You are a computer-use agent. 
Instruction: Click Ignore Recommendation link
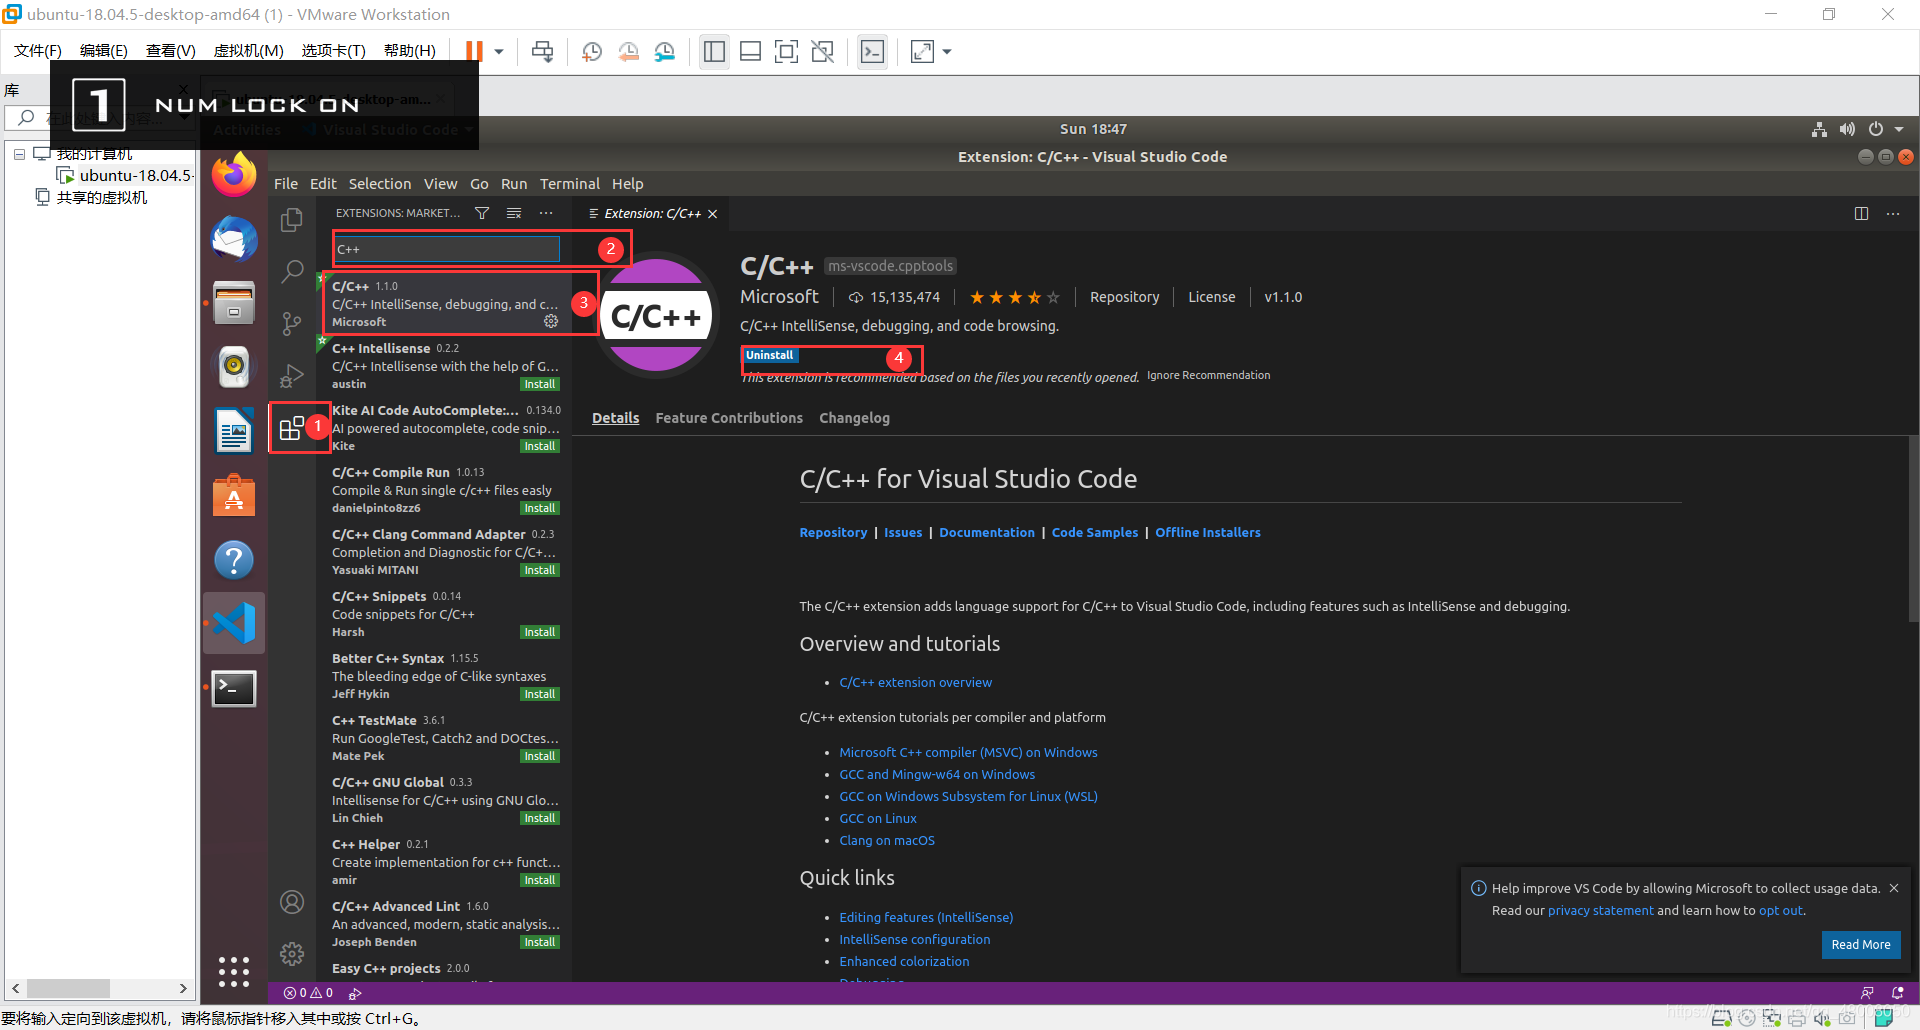click(x=1208, y=376)
